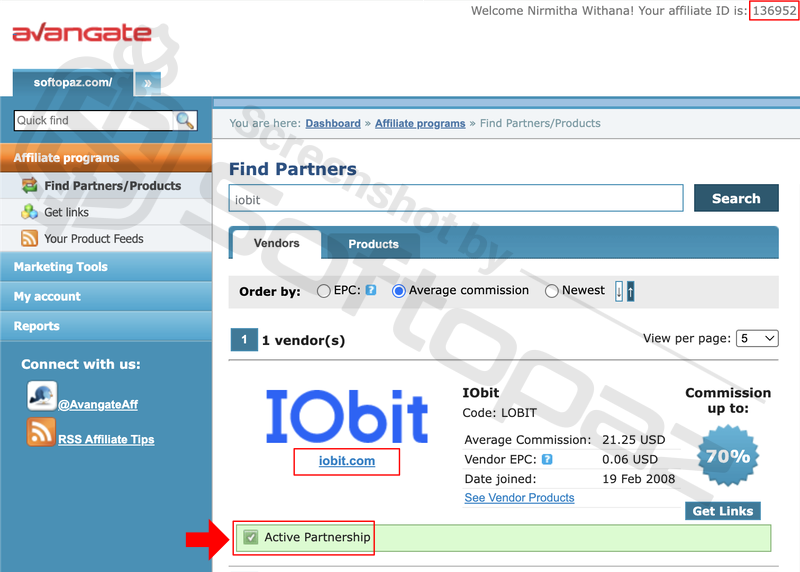The height and width of the screenshot is (572, 800).
Task: Click the IObit vendor logo
Action: 347,416
